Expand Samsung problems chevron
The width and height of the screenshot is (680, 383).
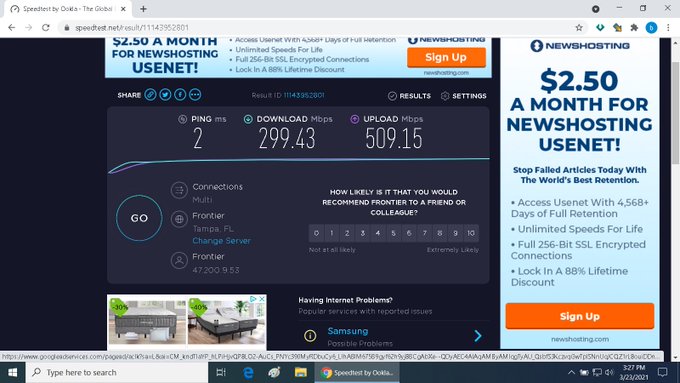[477, 336]
